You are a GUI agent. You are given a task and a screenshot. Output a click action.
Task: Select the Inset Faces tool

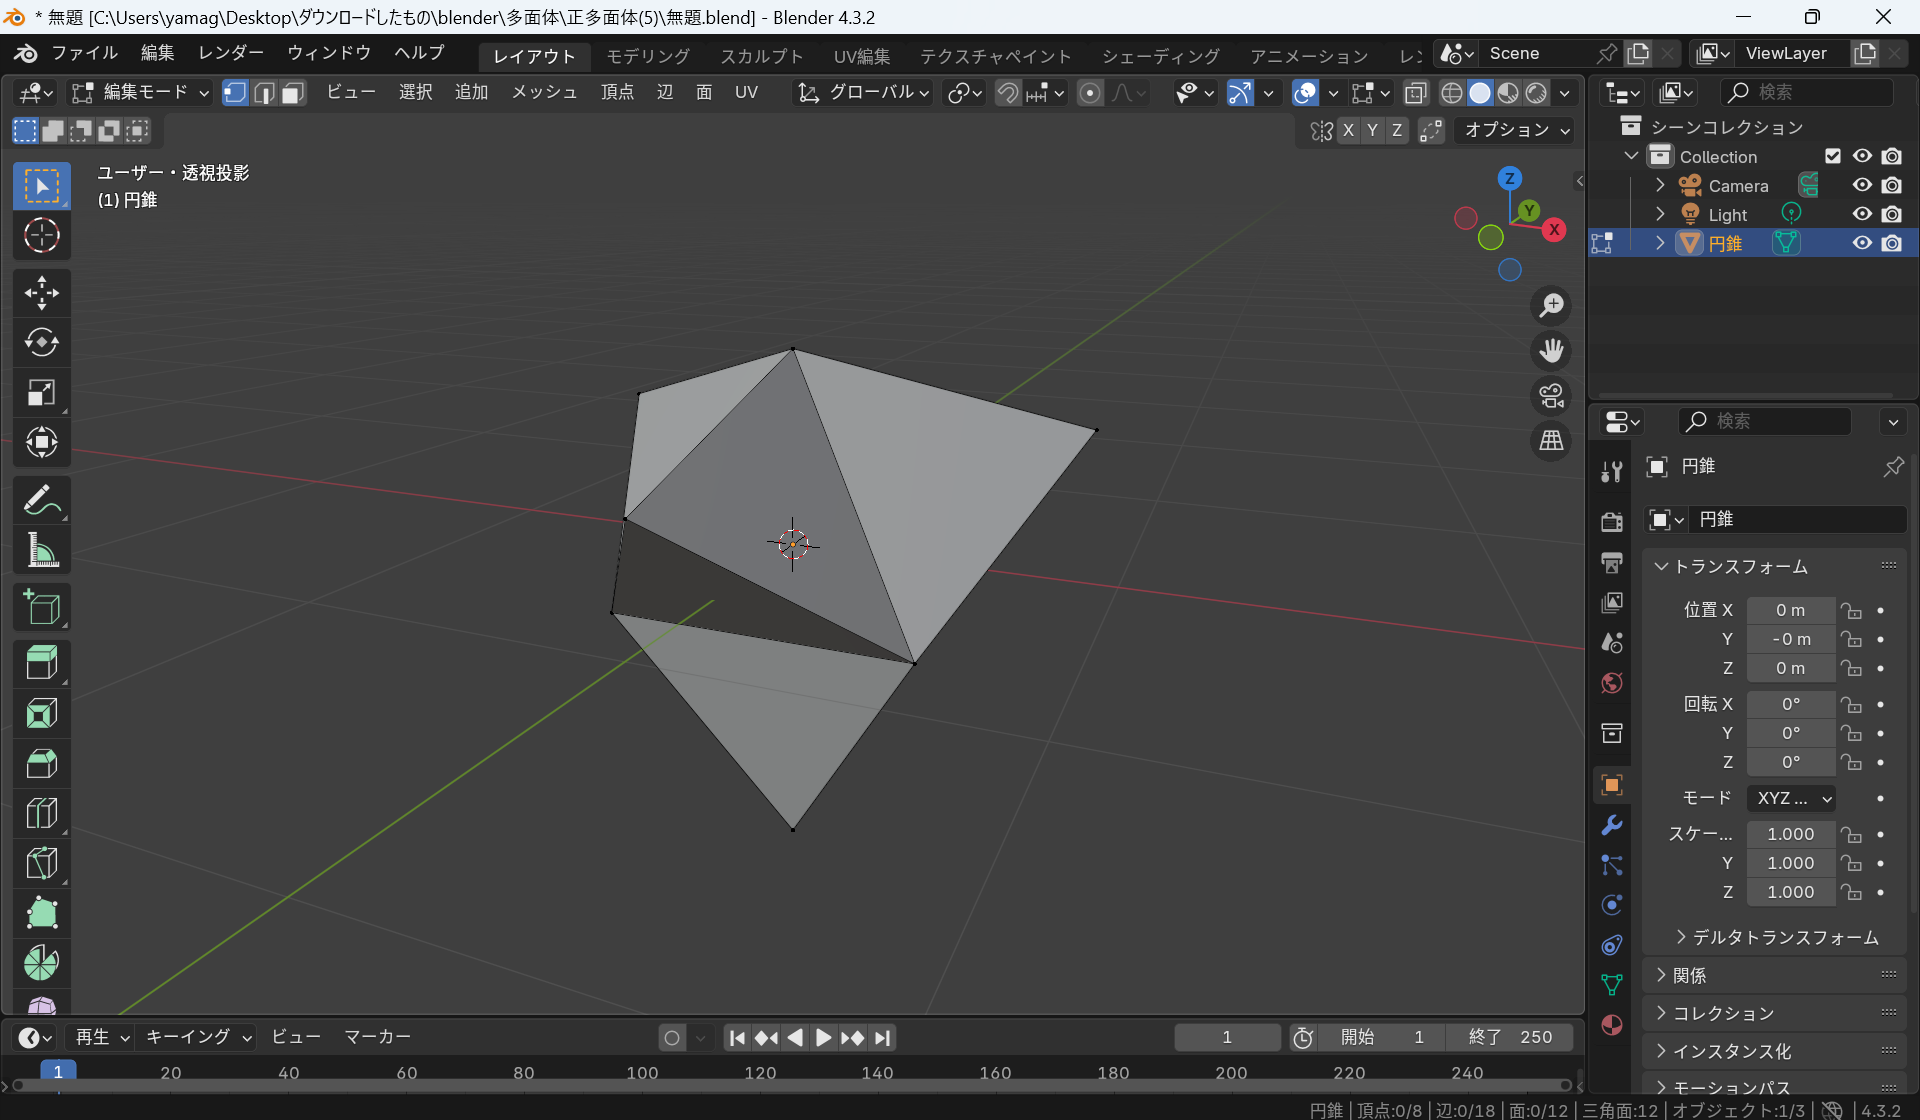pyautogui.click(x=41, y=714)
